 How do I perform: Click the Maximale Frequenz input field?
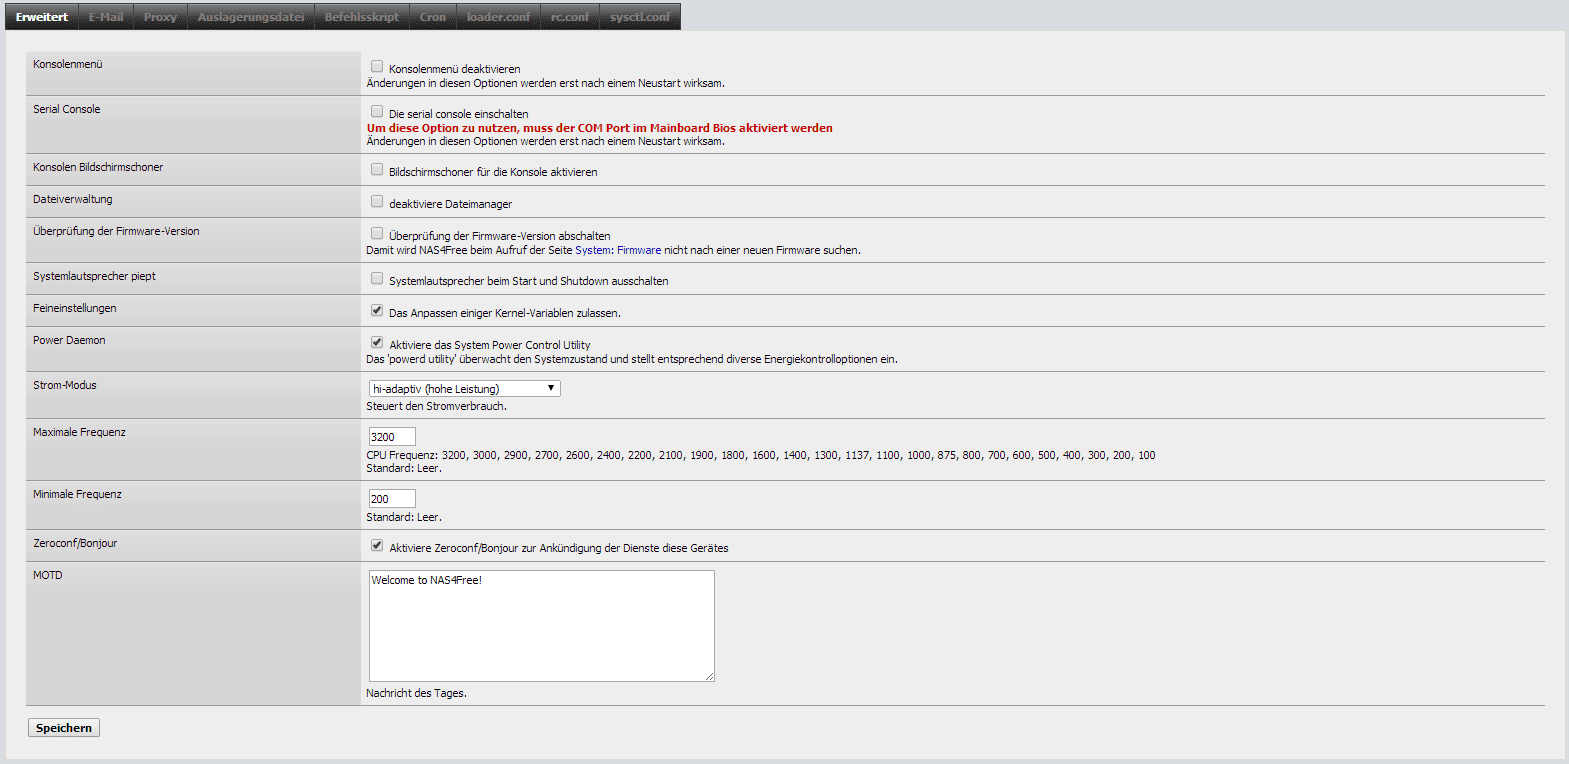(x=392, y=437)
